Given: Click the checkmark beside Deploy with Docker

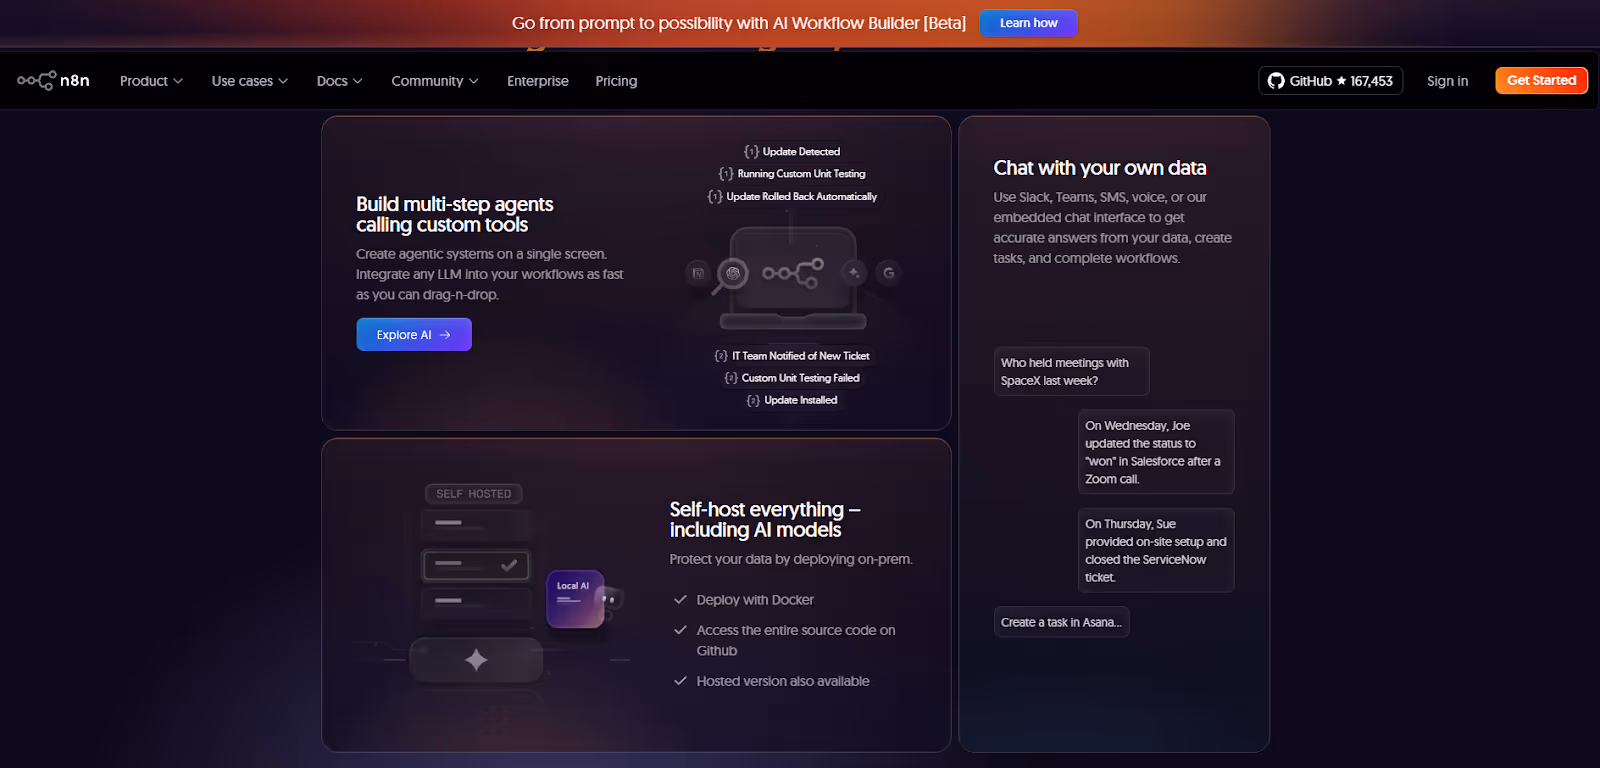Looking at the screenshot, I should 680,600.
